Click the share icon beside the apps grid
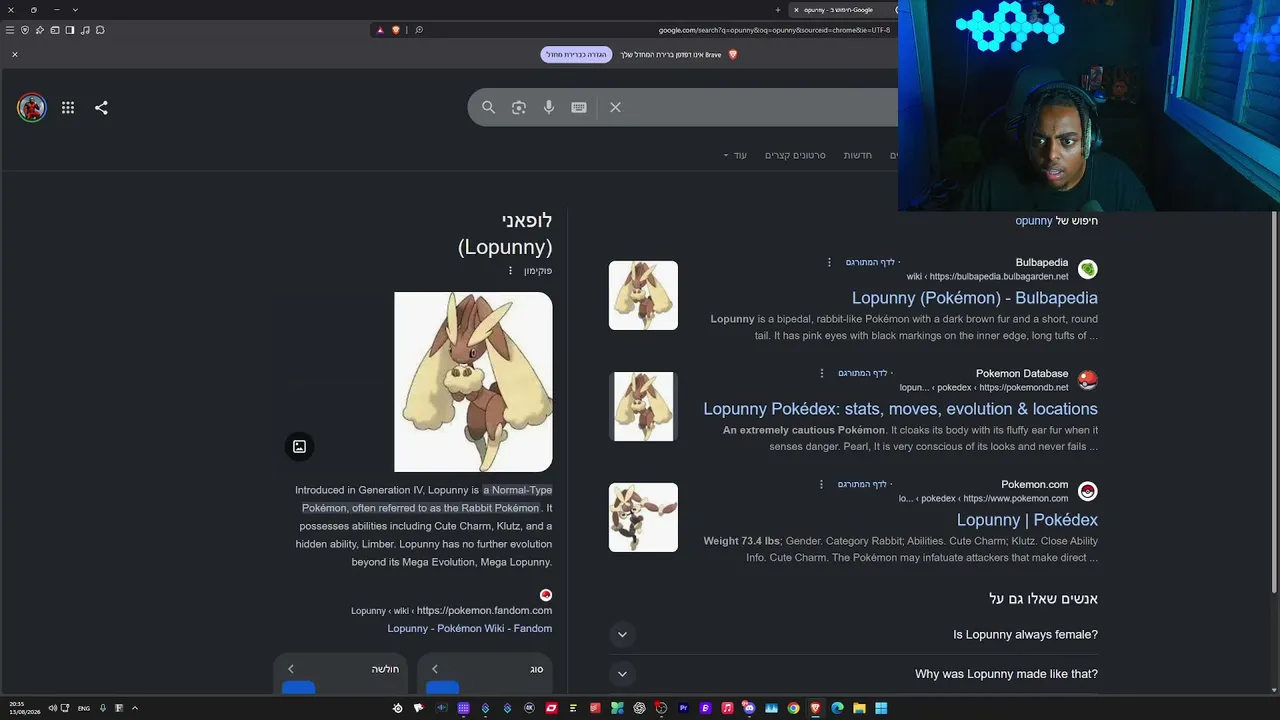The image size is (1280, 720). pos(101,108)
